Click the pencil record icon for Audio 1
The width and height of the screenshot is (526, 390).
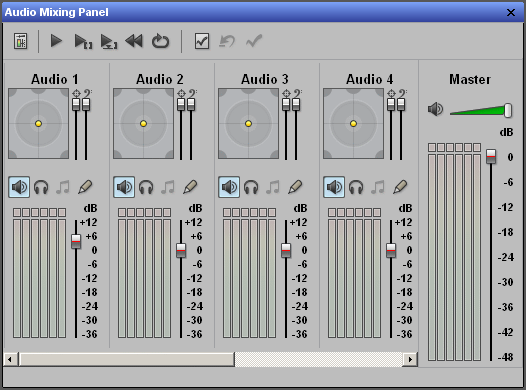pyautogui.click(x=85, y=187)
